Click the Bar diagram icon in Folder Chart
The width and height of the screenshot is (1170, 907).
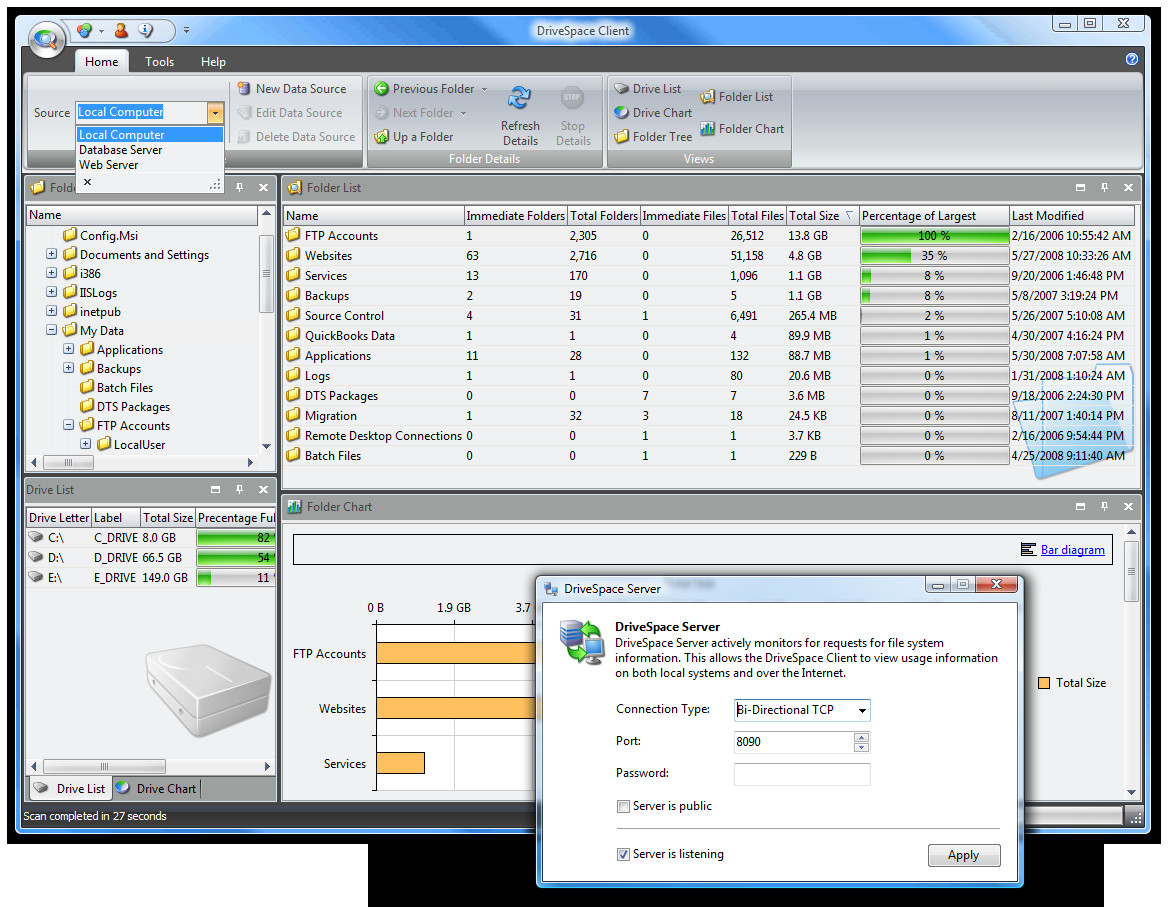coord(1028,550)
